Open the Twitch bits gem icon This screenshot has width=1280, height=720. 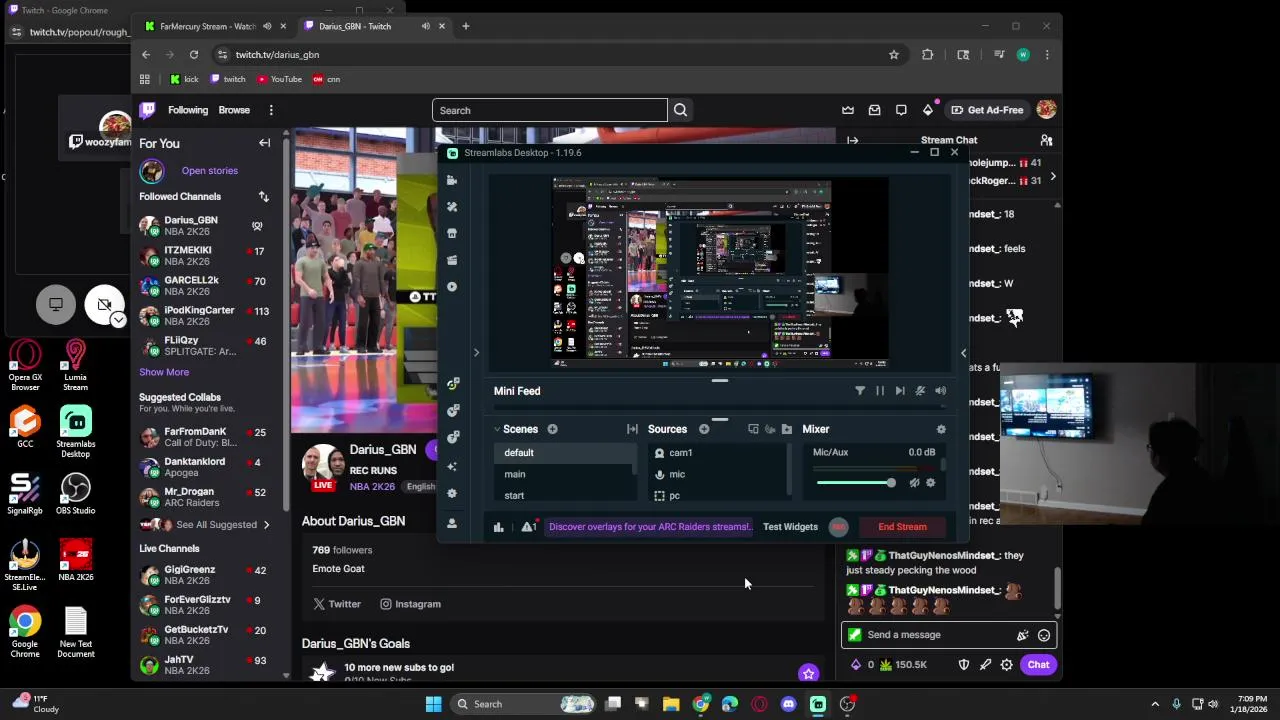point(928,110)
